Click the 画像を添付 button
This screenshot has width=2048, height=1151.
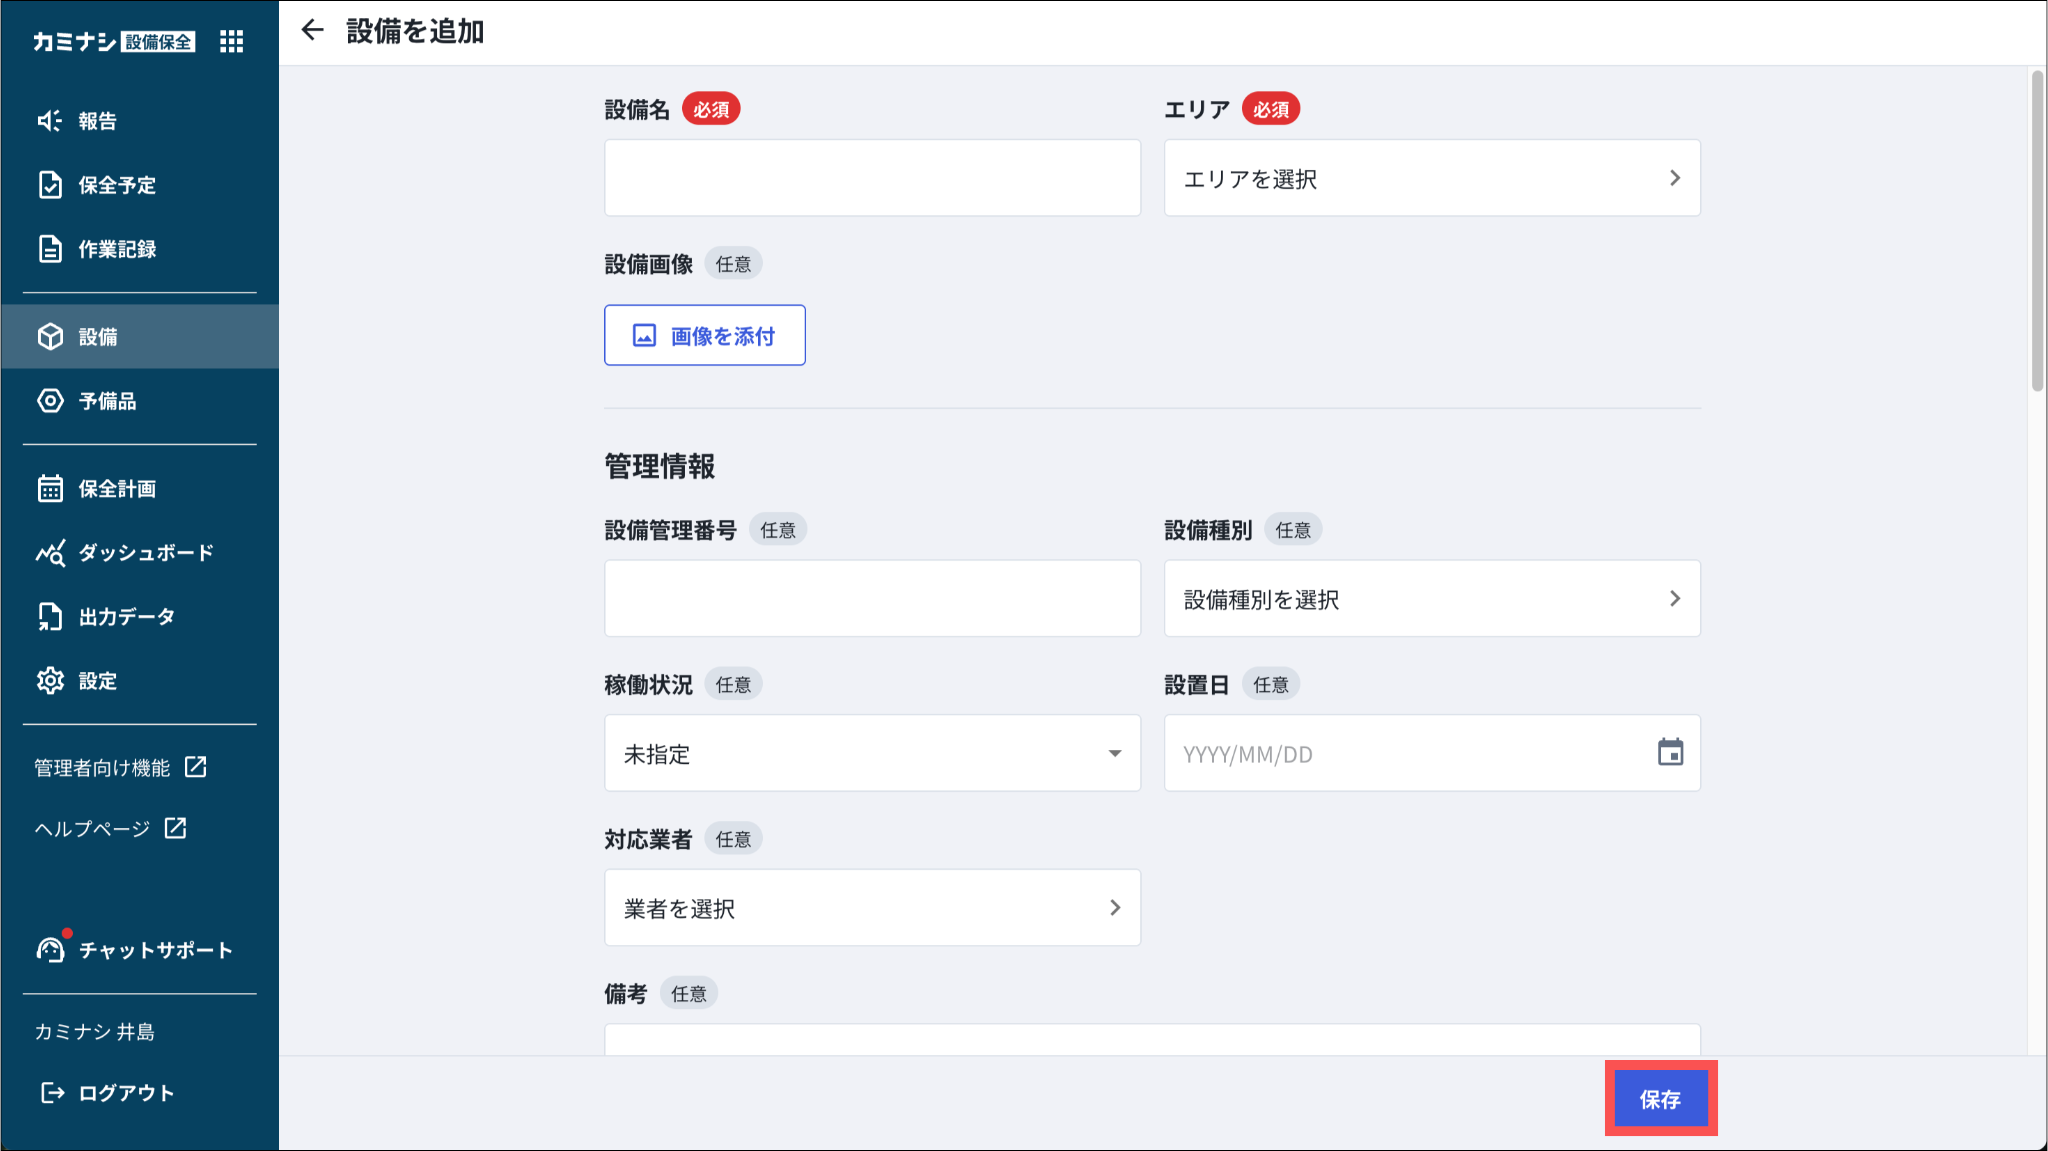[704, 336]
